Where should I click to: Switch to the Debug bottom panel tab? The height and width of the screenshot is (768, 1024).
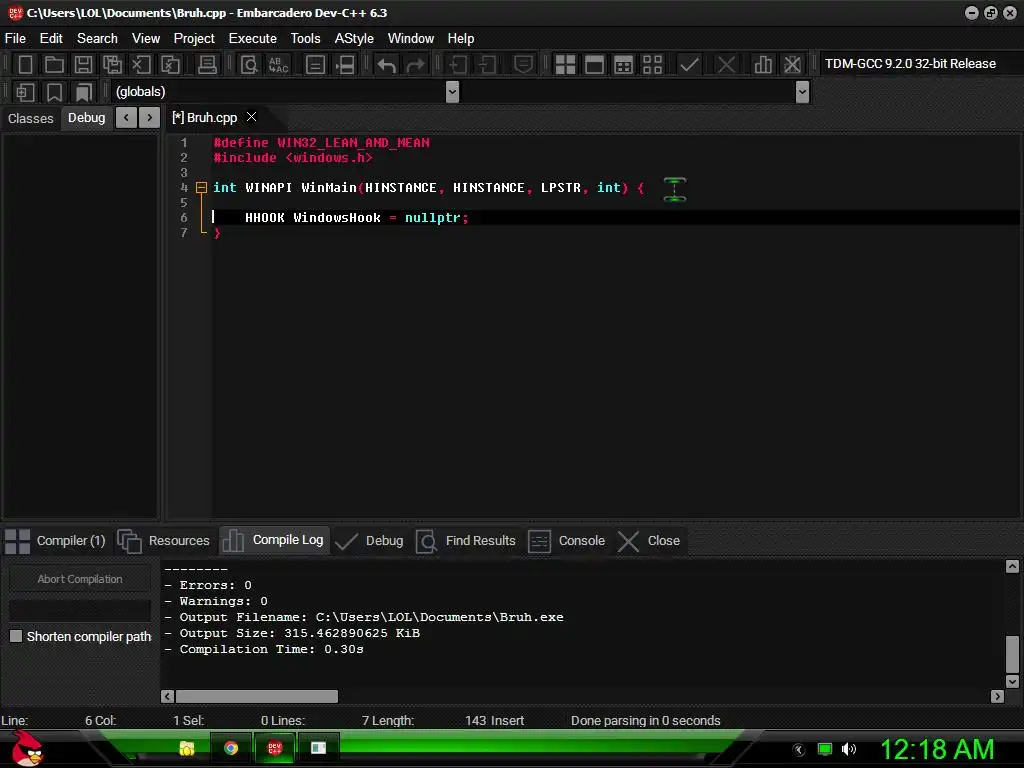pyautogui.click(x=370, y=541)
